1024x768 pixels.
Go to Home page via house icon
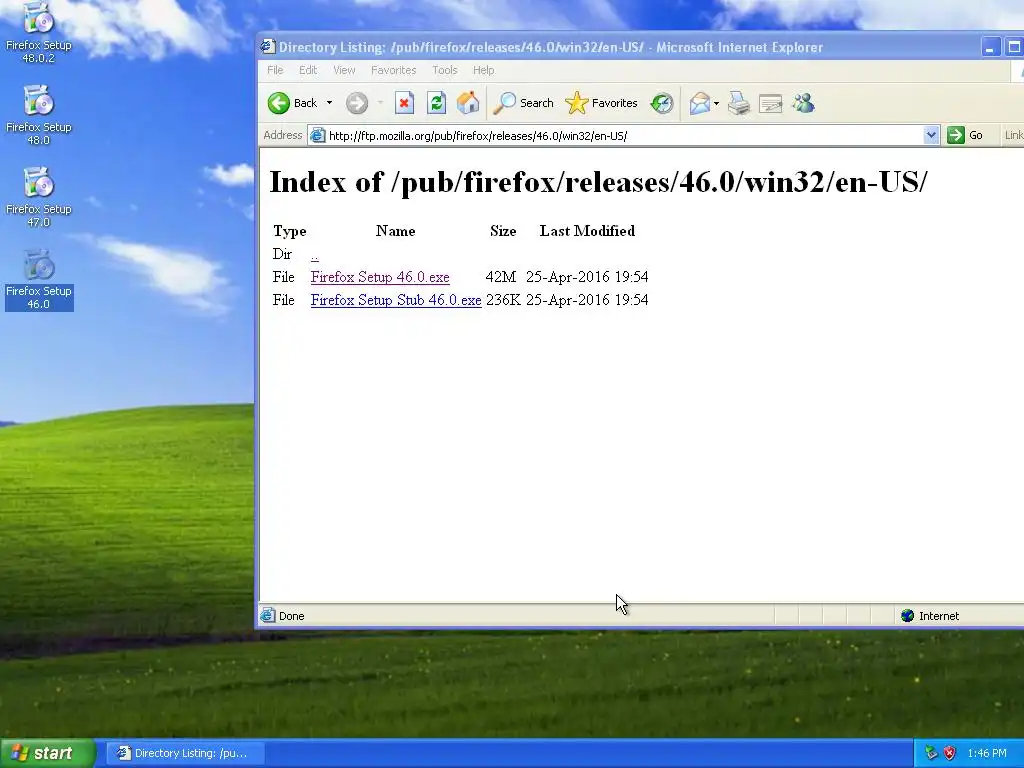468,103
